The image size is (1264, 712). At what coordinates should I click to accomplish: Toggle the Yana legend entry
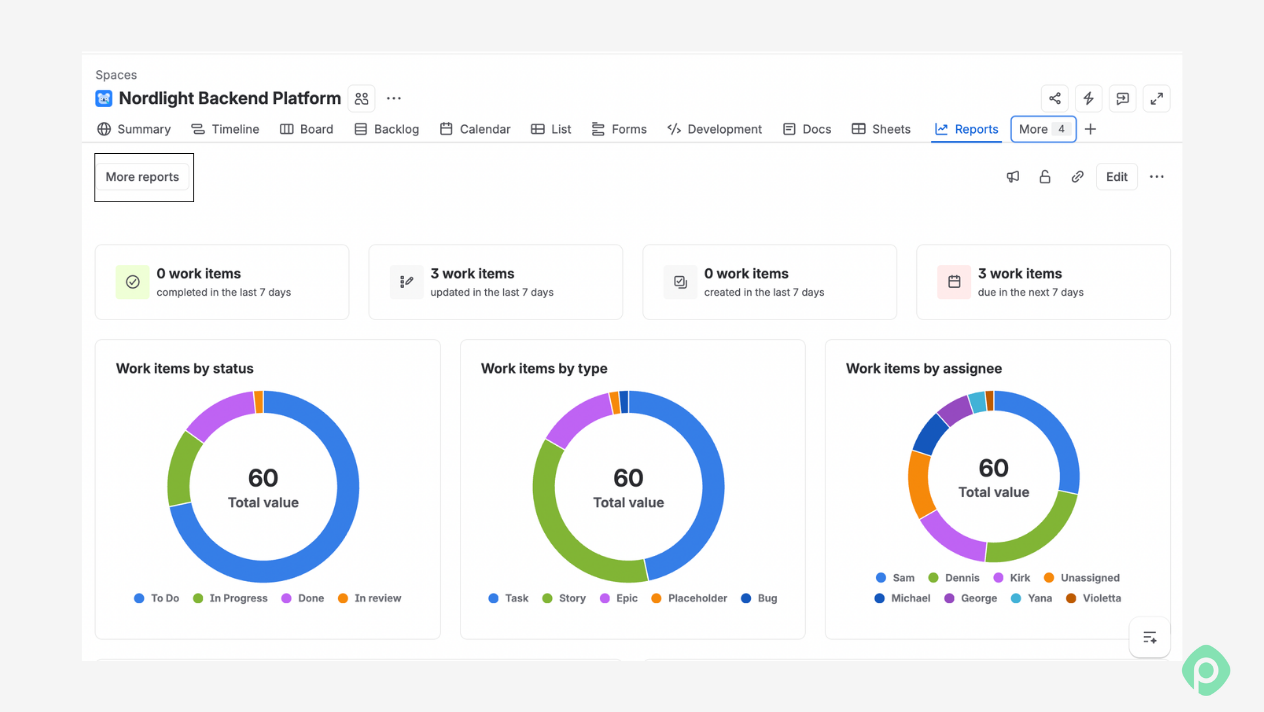(x=1032, y=598)
